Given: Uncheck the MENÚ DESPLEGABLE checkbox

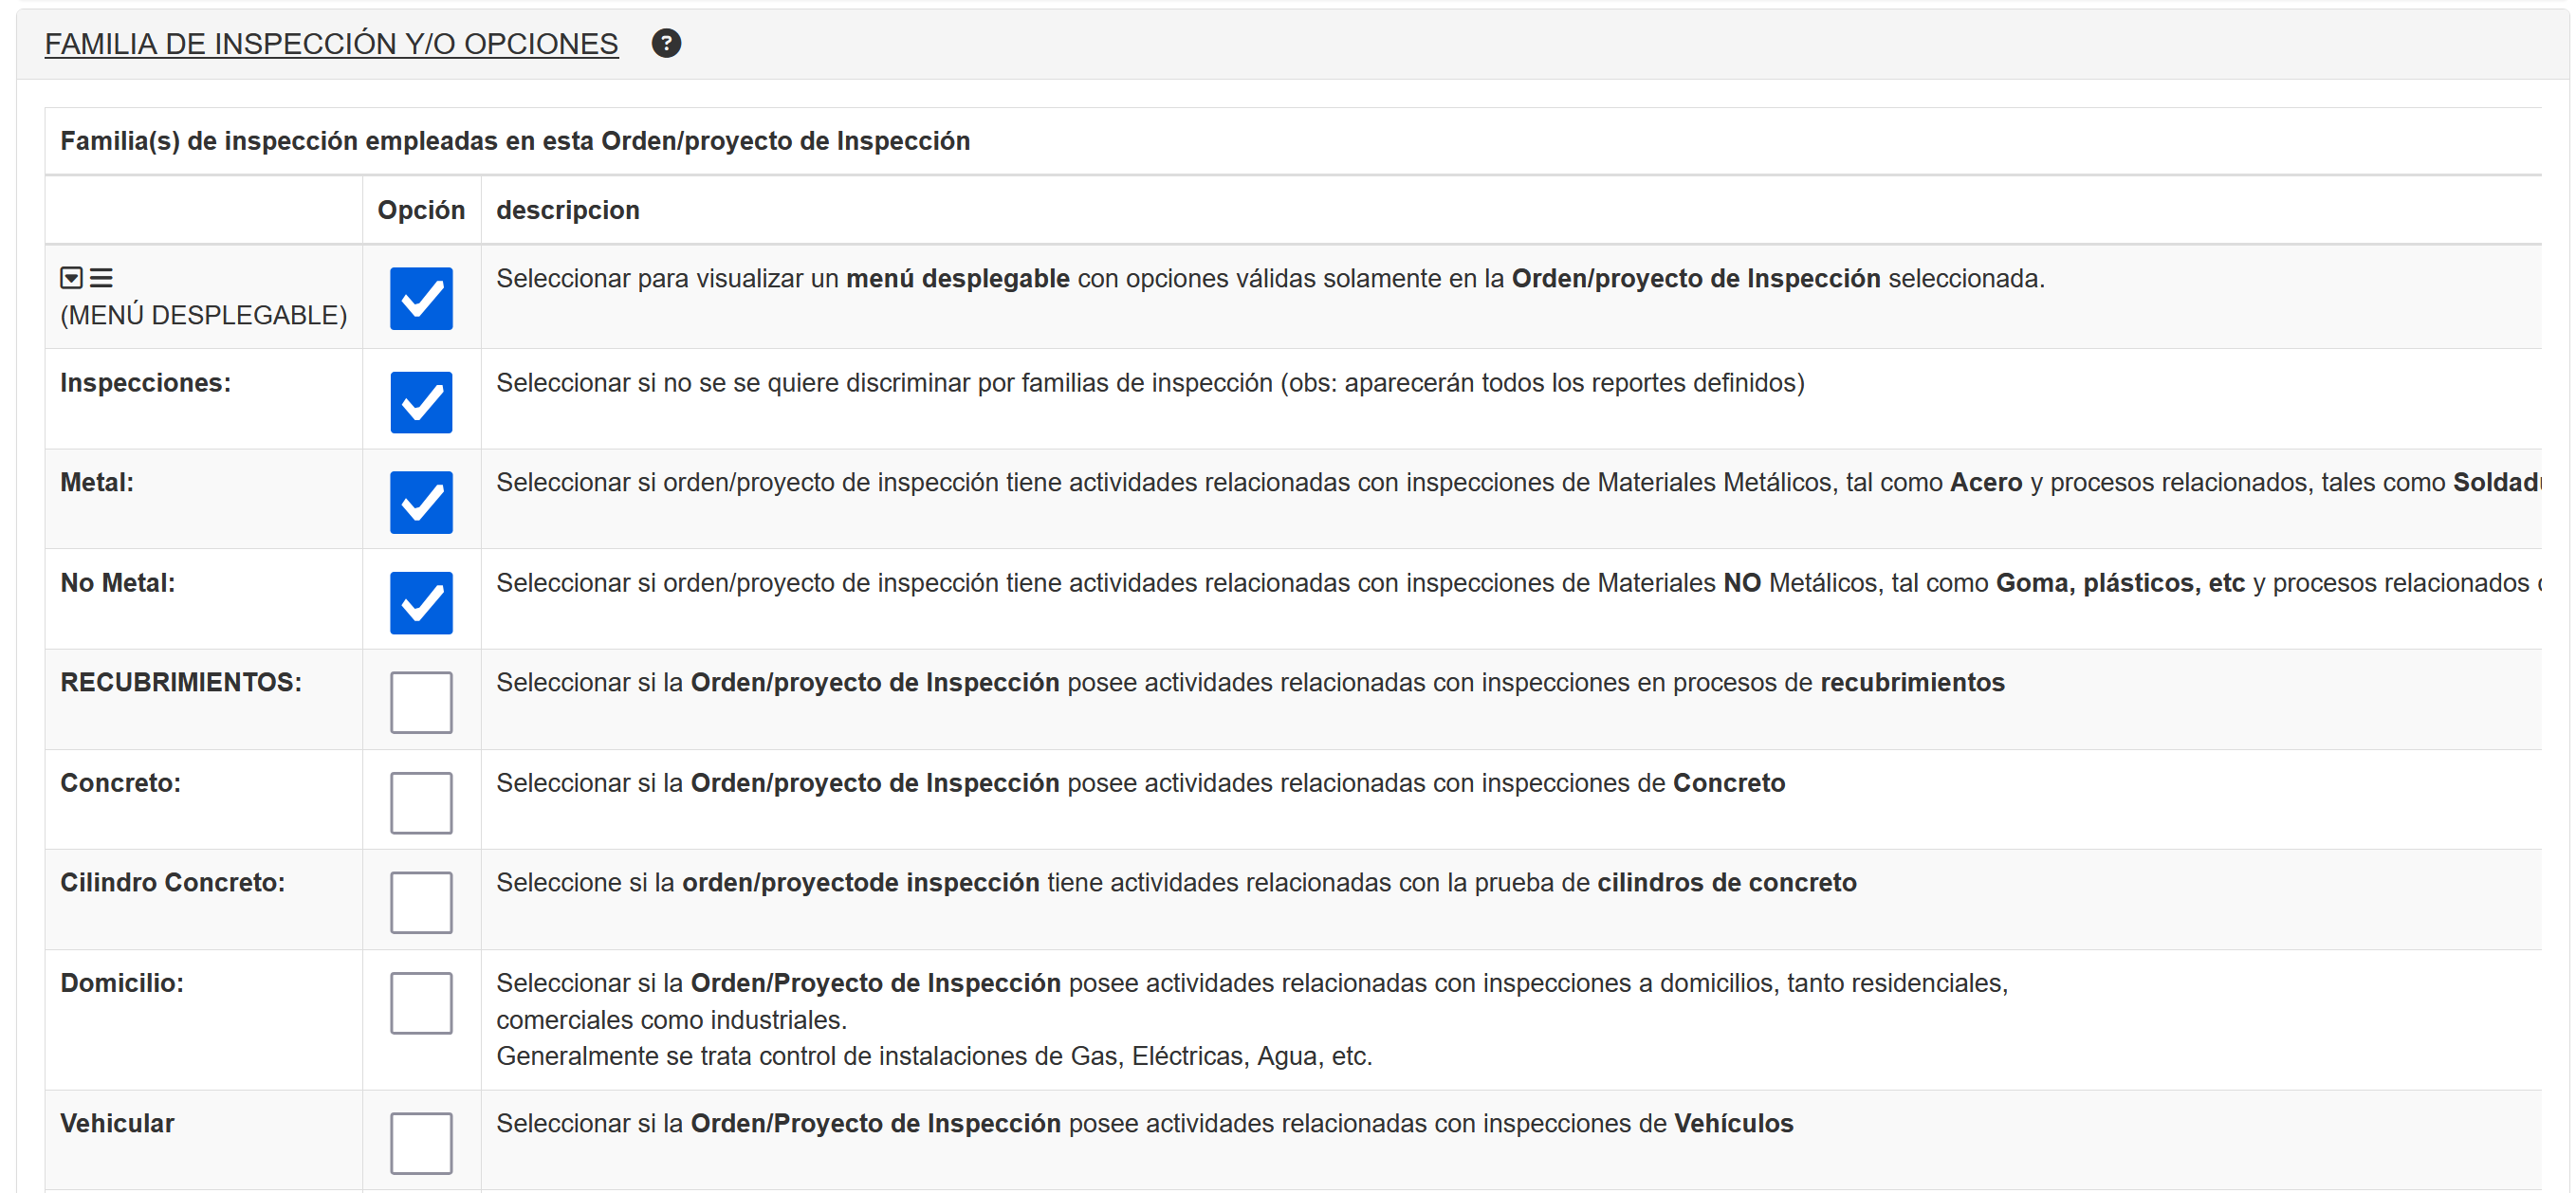Looking at the screenshot, I should click(421, 298).
